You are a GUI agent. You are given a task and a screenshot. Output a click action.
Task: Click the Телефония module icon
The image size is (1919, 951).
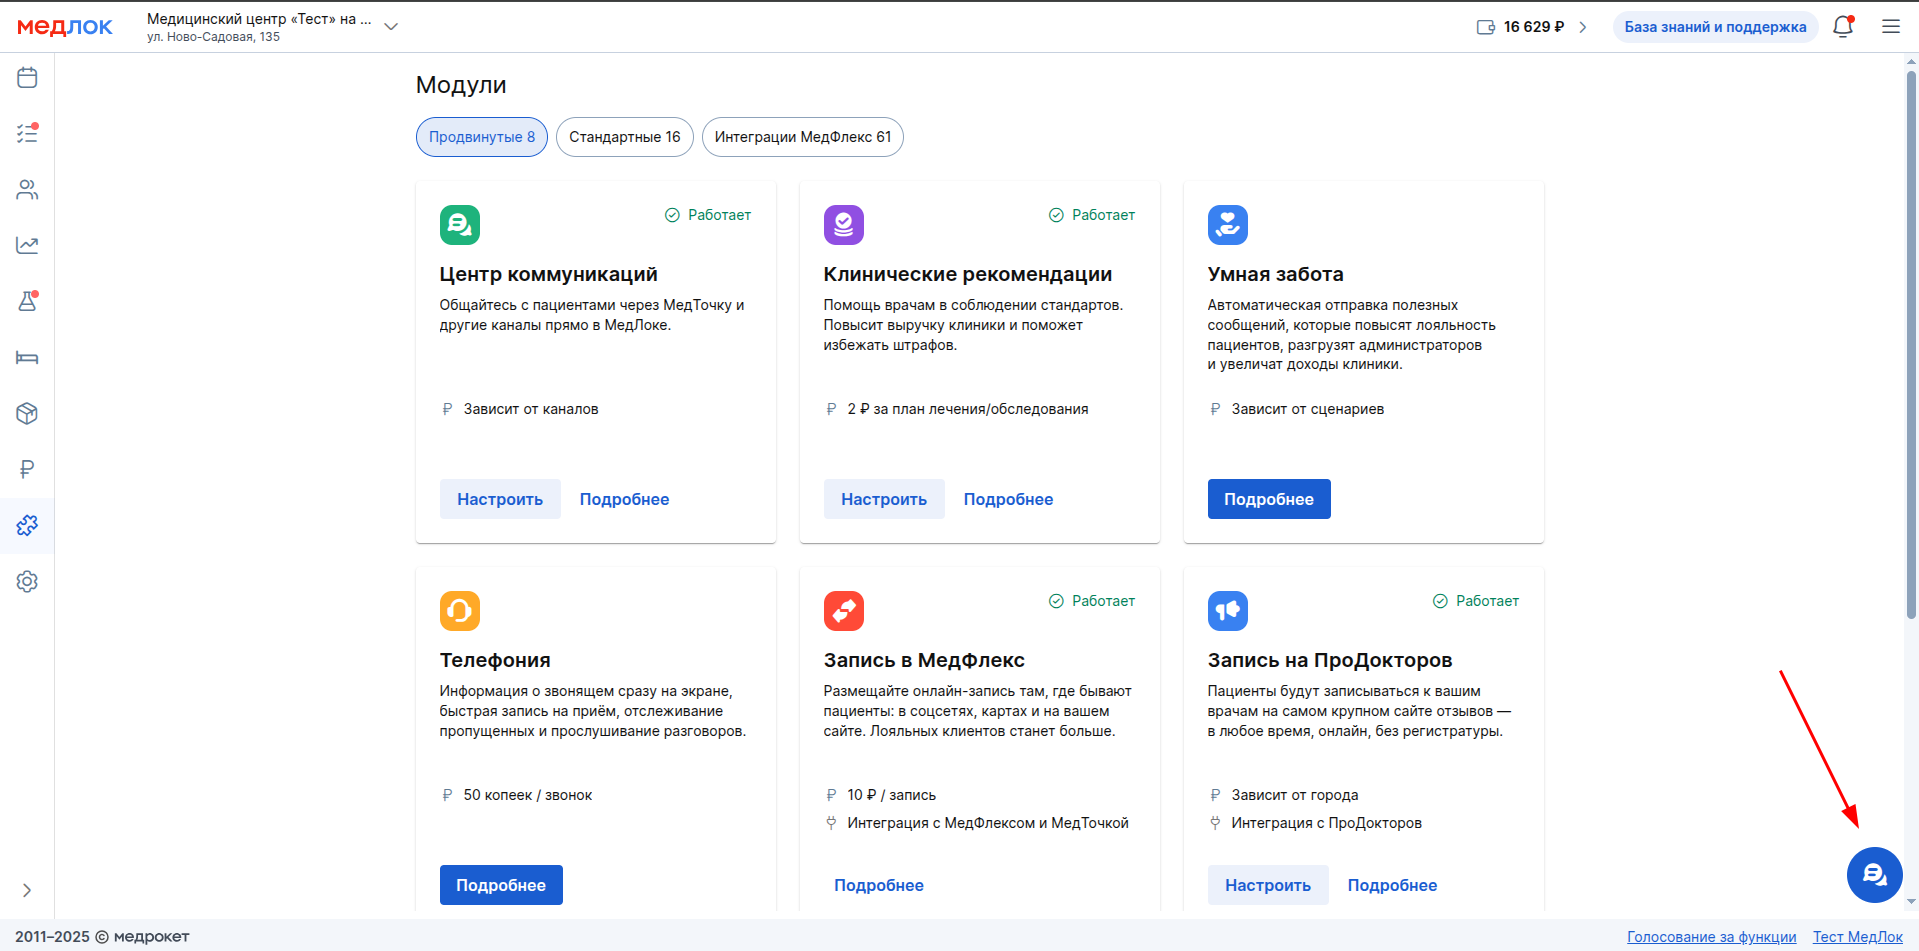tap(460, 611)
